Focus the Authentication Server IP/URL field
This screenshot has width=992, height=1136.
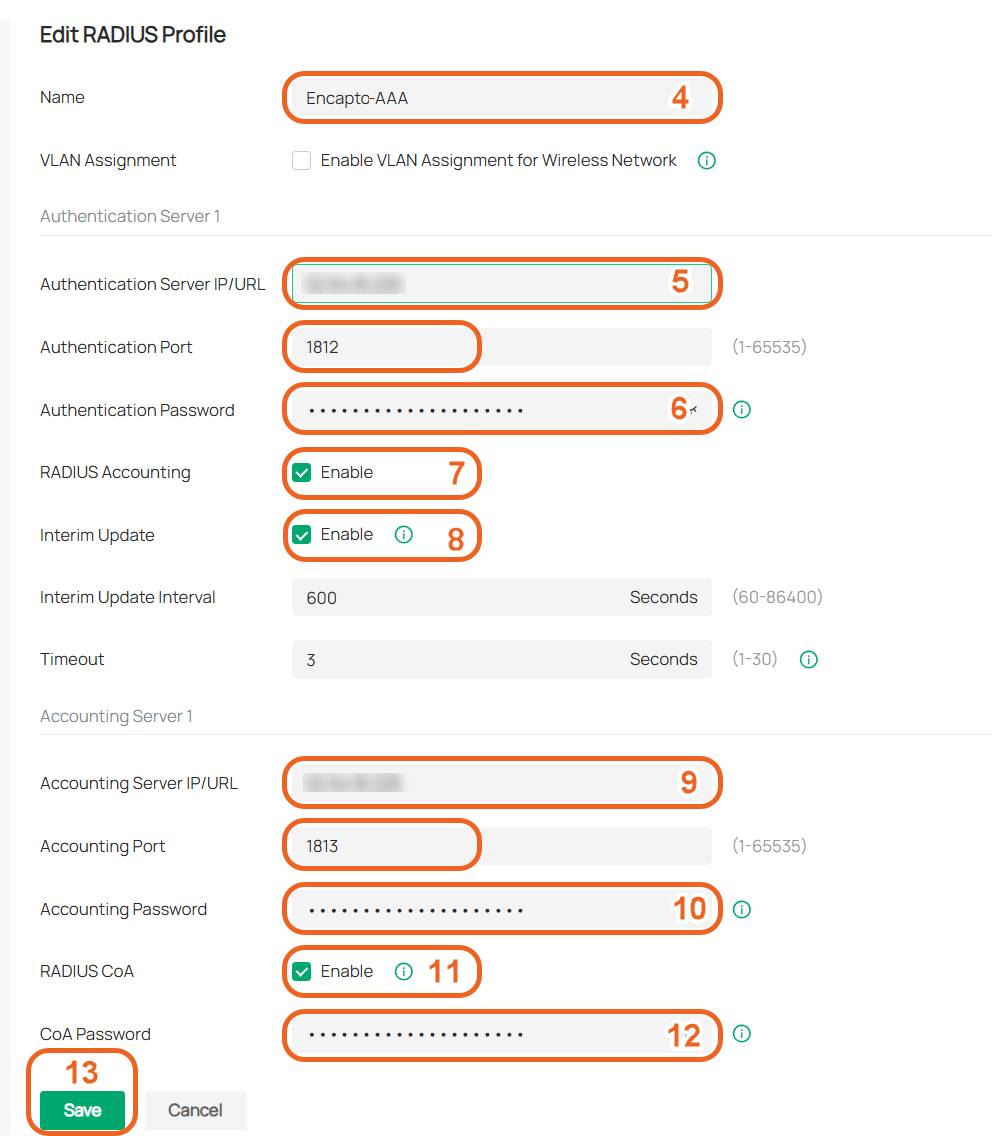pos(501,284)
